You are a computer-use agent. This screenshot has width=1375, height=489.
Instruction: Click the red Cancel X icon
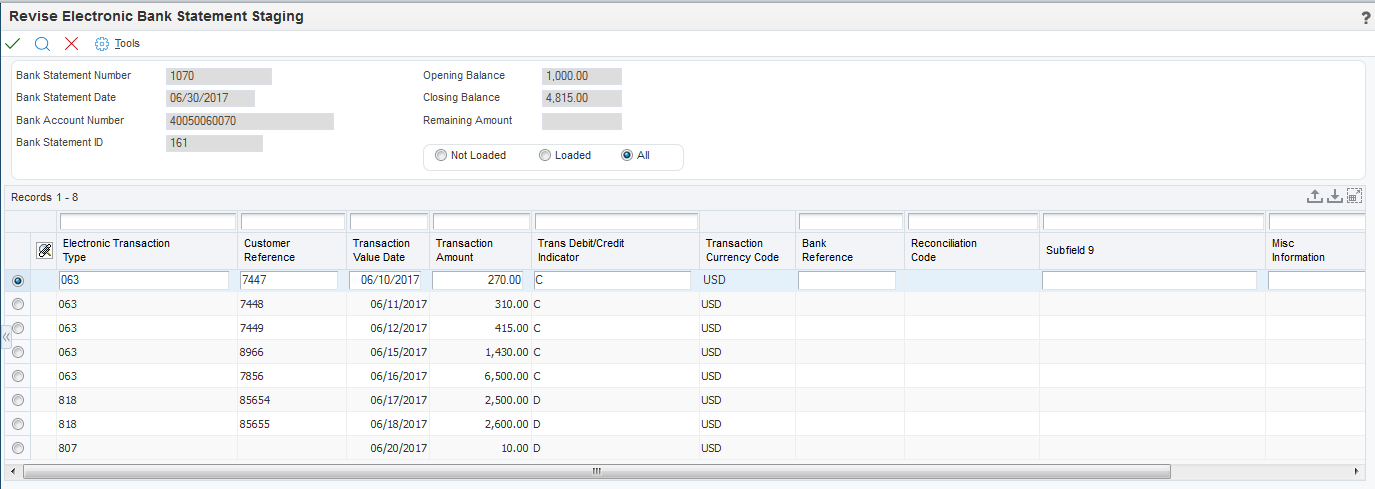[x=71, y=43]
